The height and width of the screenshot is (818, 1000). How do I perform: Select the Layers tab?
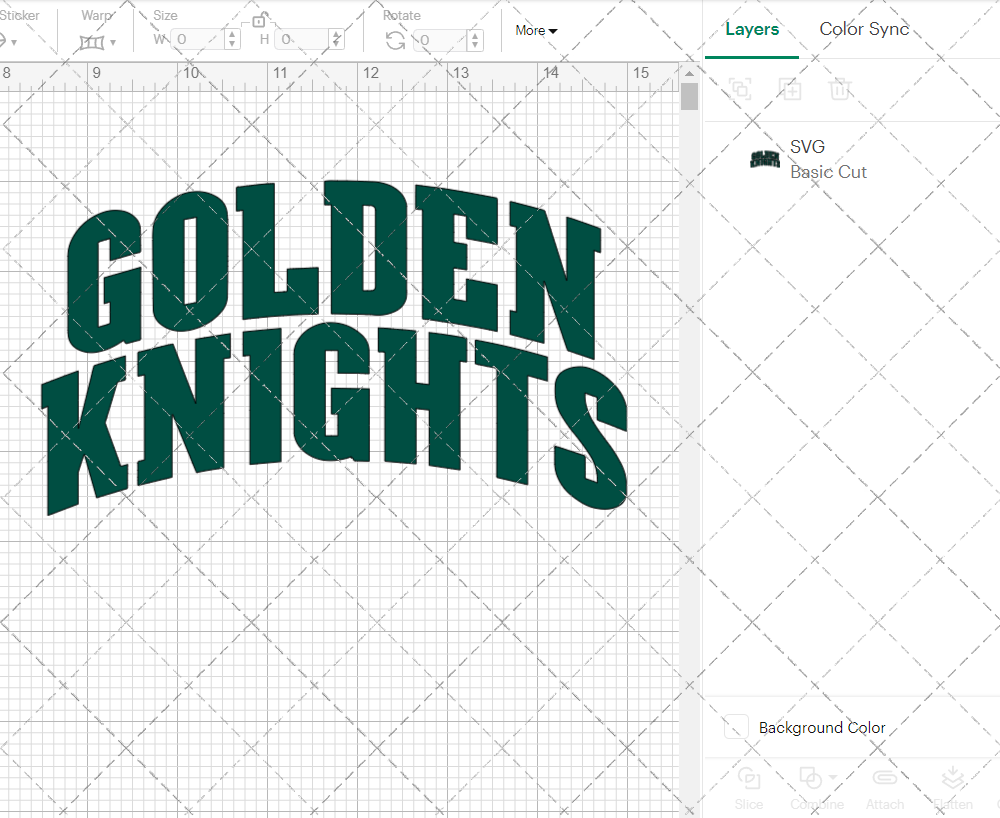[752, 29]
